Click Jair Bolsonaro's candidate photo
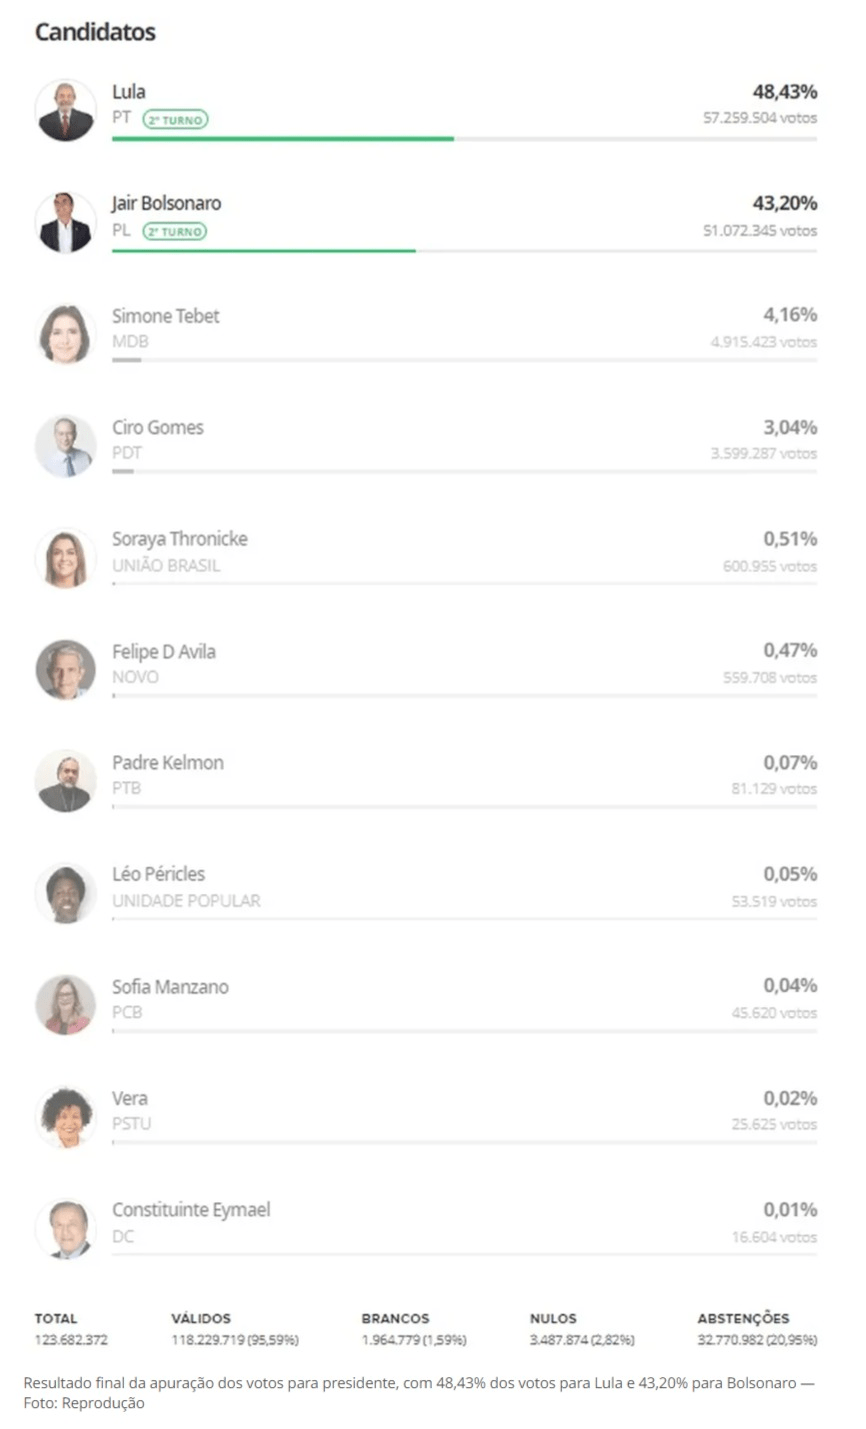Screen dimensions: 866x1429 (66, 222)
